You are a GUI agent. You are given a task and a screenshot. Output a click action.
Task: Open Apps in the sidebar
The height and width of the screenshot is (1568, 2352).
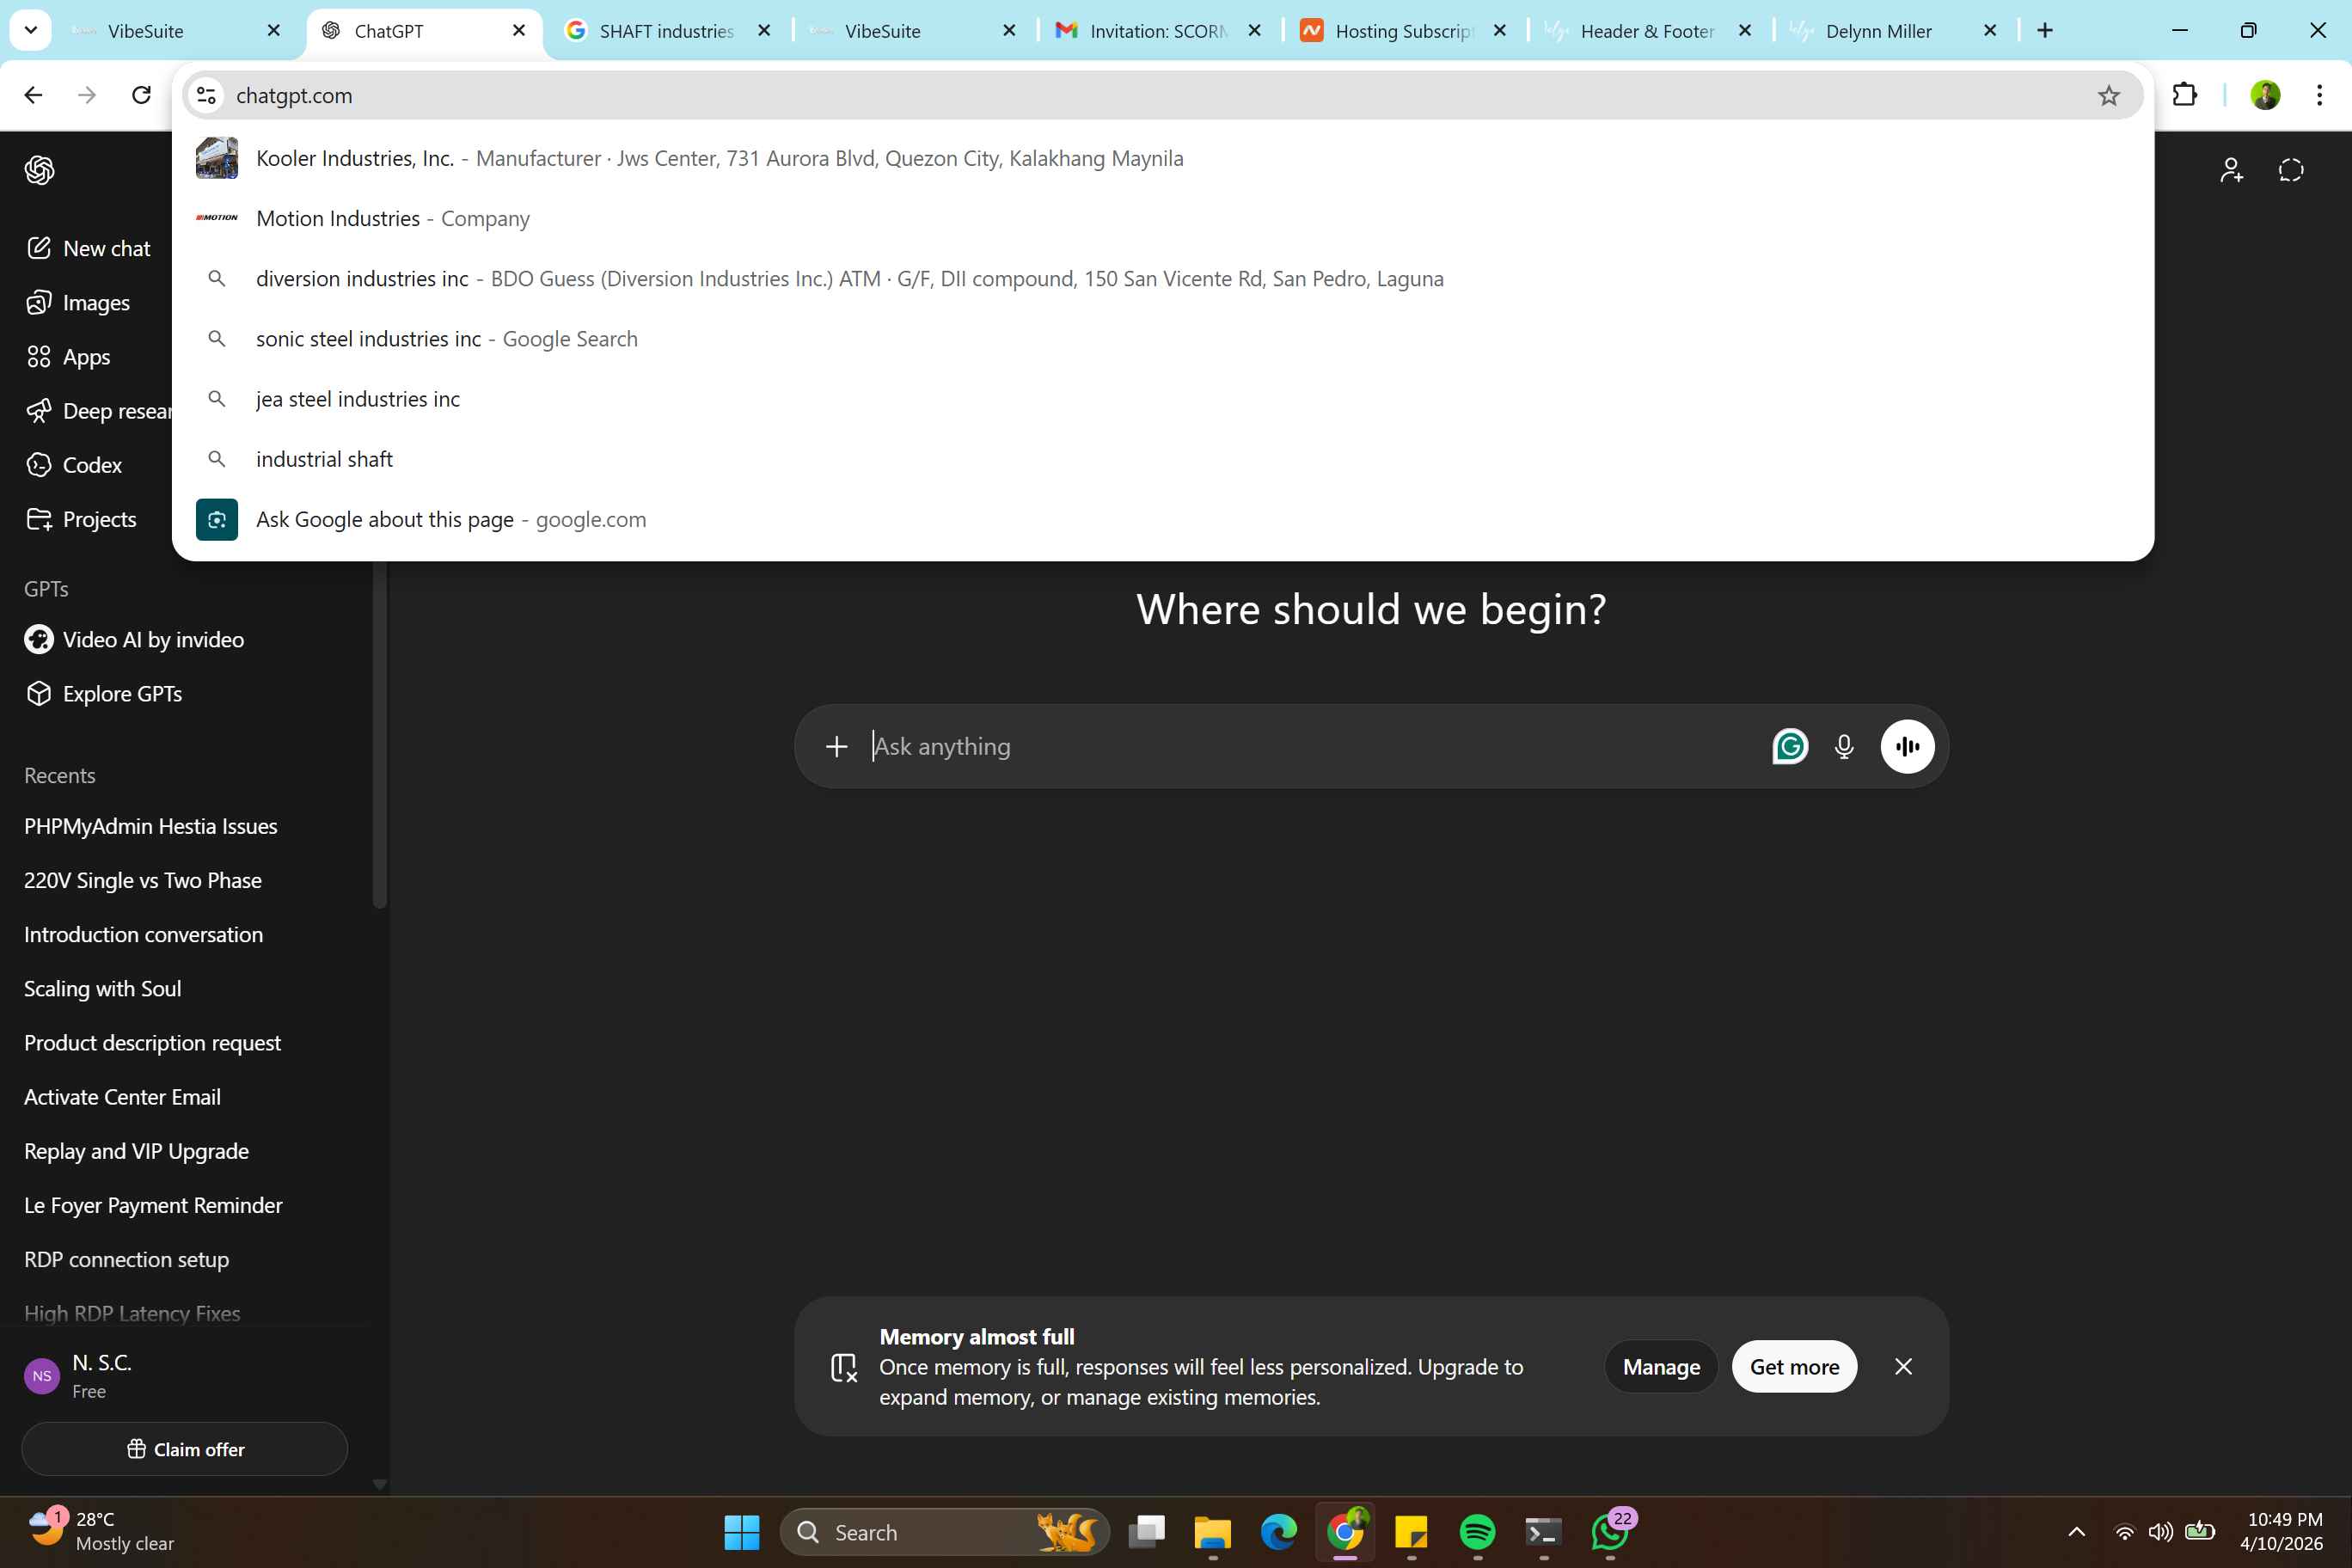point(68,357)
